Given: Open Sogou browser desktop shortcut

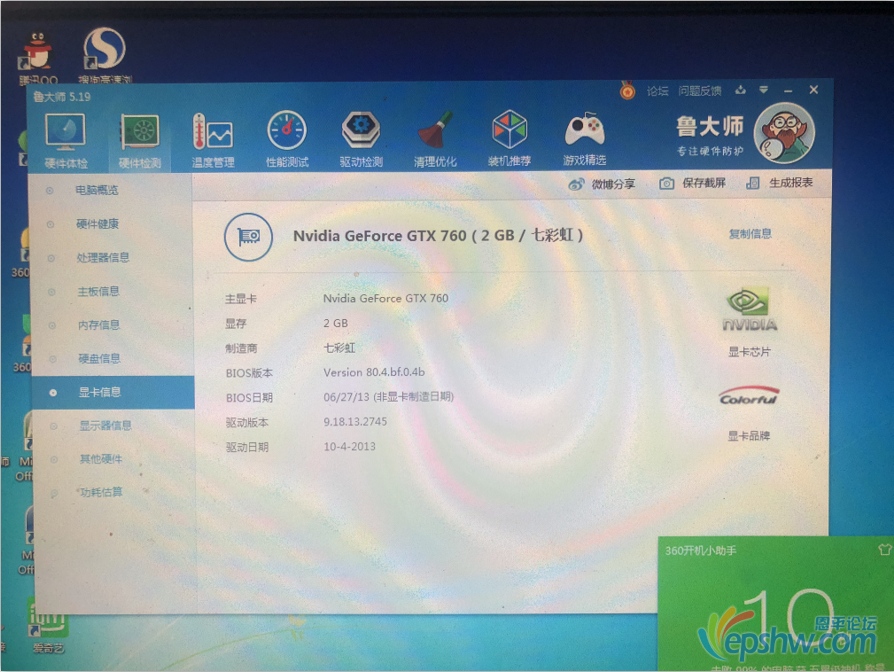Looking at the screenshot, I should [x=104, y=56].
